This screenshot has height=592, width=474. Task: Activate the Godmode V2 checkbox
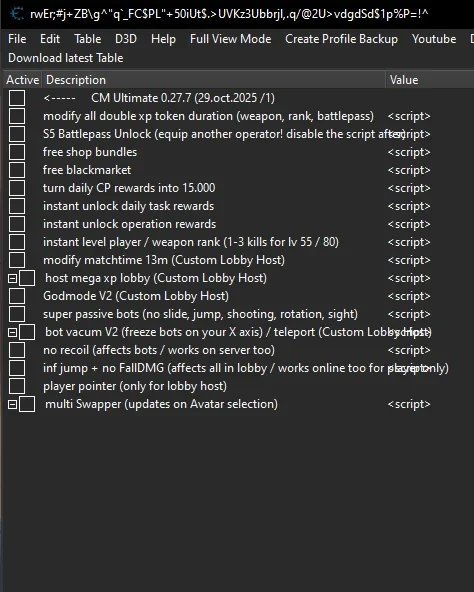pyautogui.click(x=17, y=296)
